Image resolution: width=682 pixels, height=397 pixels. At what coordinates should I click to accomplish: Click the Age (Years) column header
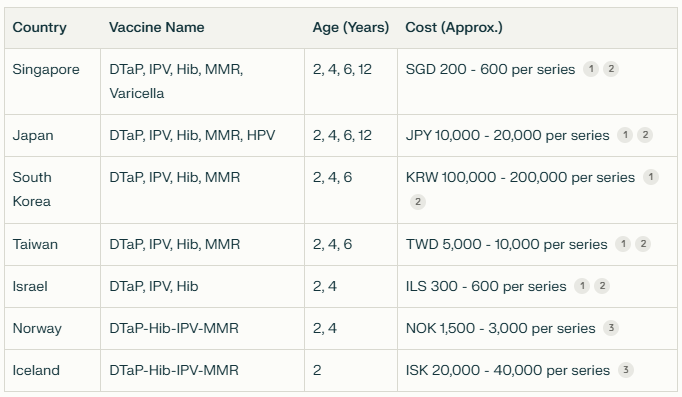coord(351,27)
